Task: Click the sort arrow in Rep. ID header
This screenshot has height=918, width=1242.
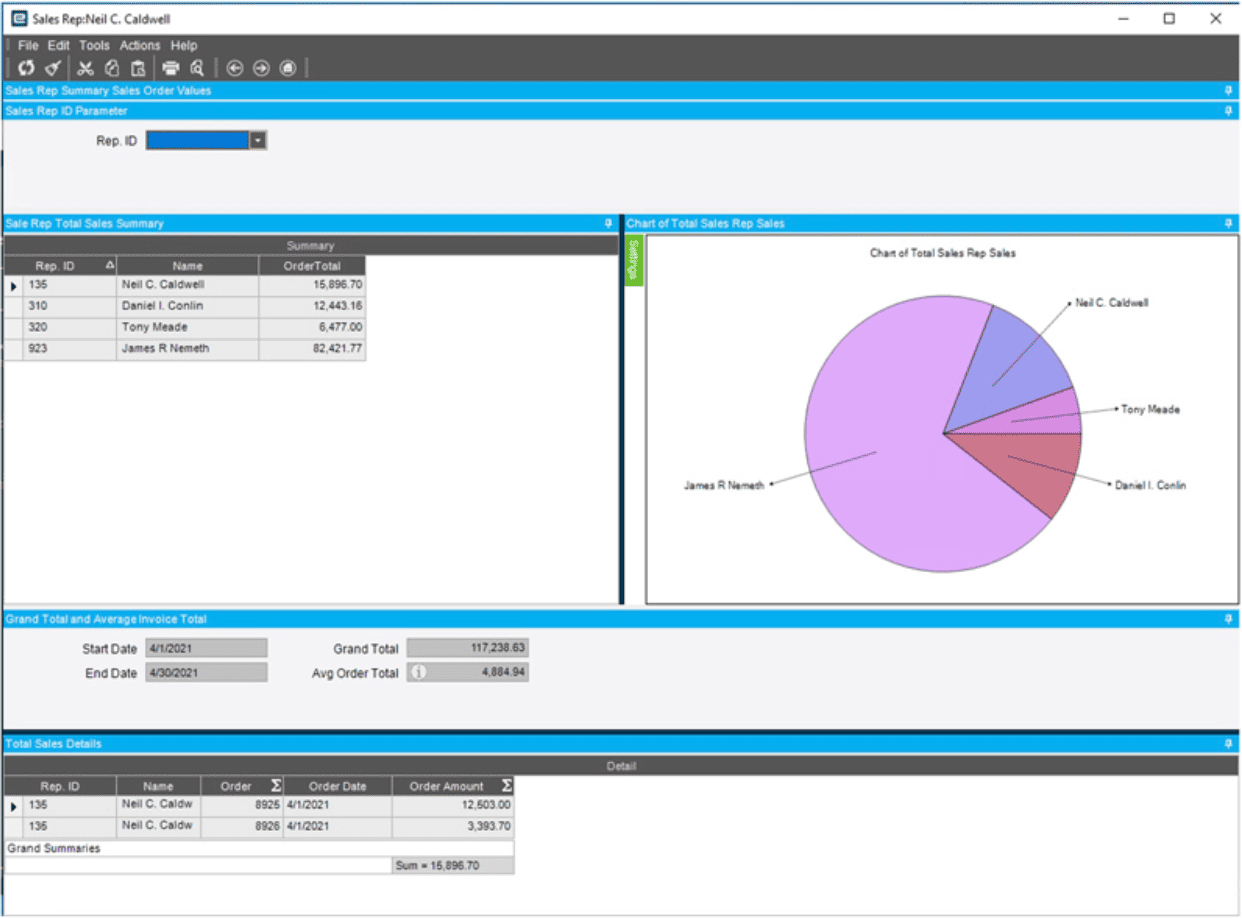Action: [x=110, y=265]
